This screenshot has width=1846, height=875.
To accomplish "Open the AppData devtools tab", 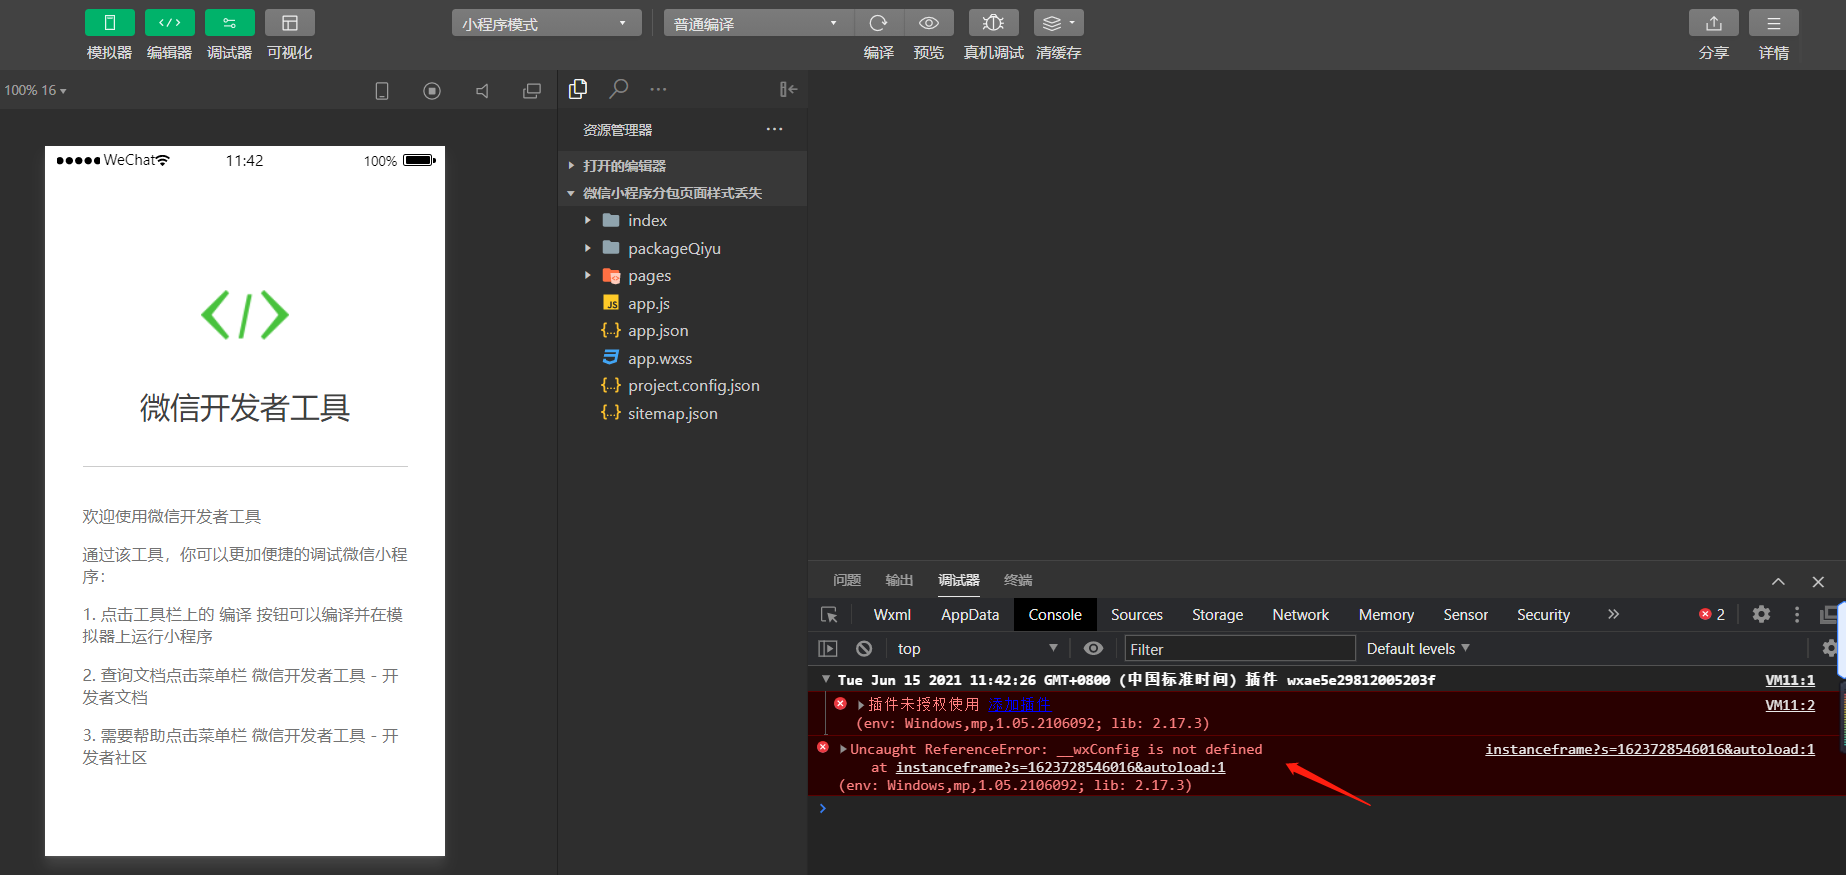I will (x=970, y=615).
